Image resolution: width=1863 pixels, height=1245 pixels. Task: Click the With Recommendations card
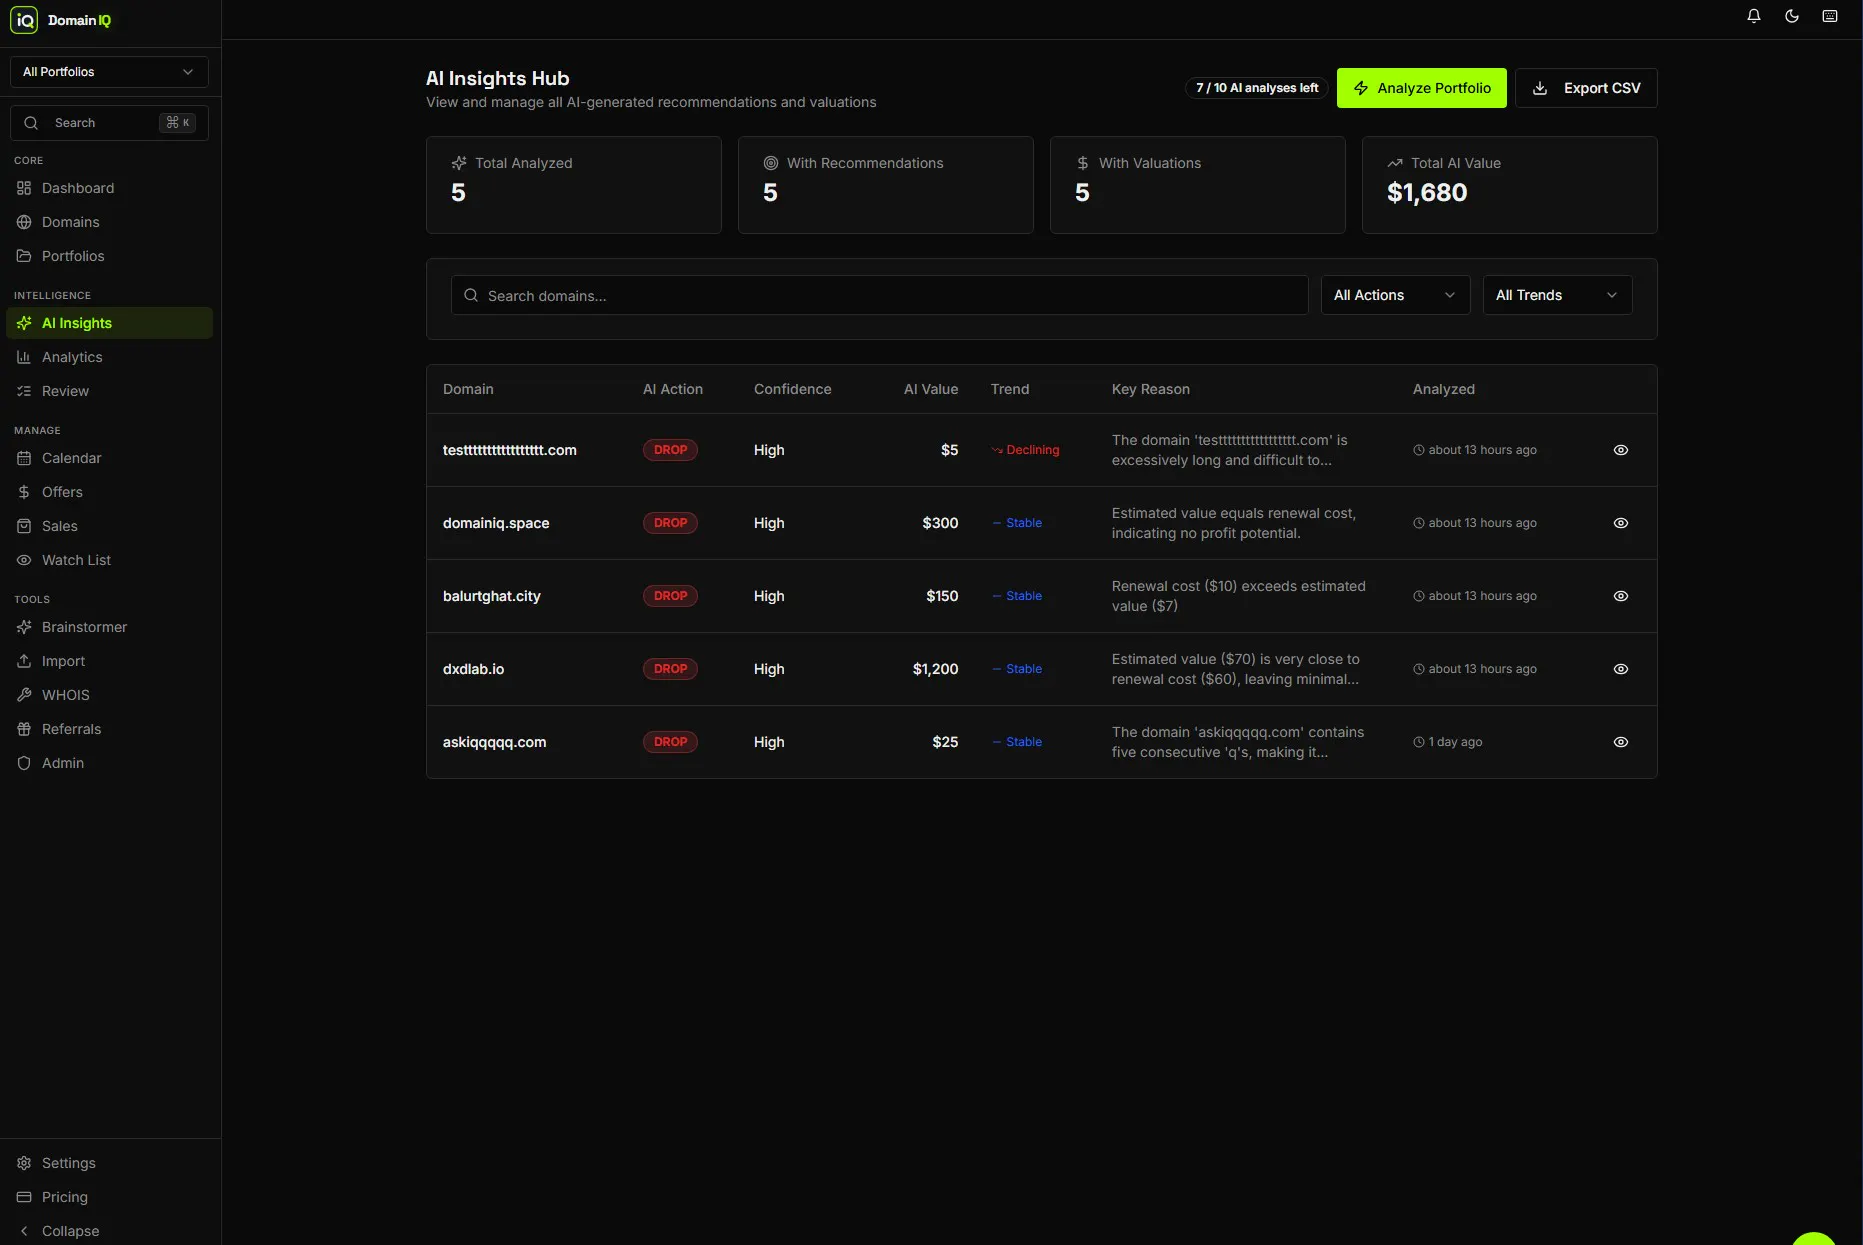point(885,185)
